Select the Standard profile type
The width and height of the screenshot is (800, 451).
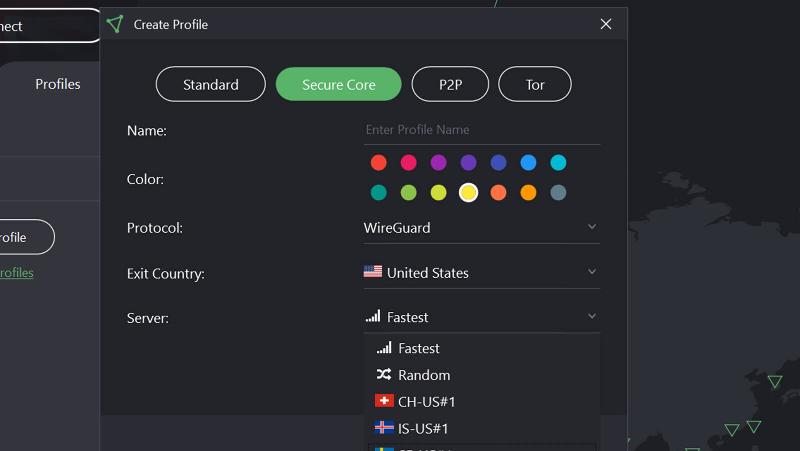coord(211,84)
